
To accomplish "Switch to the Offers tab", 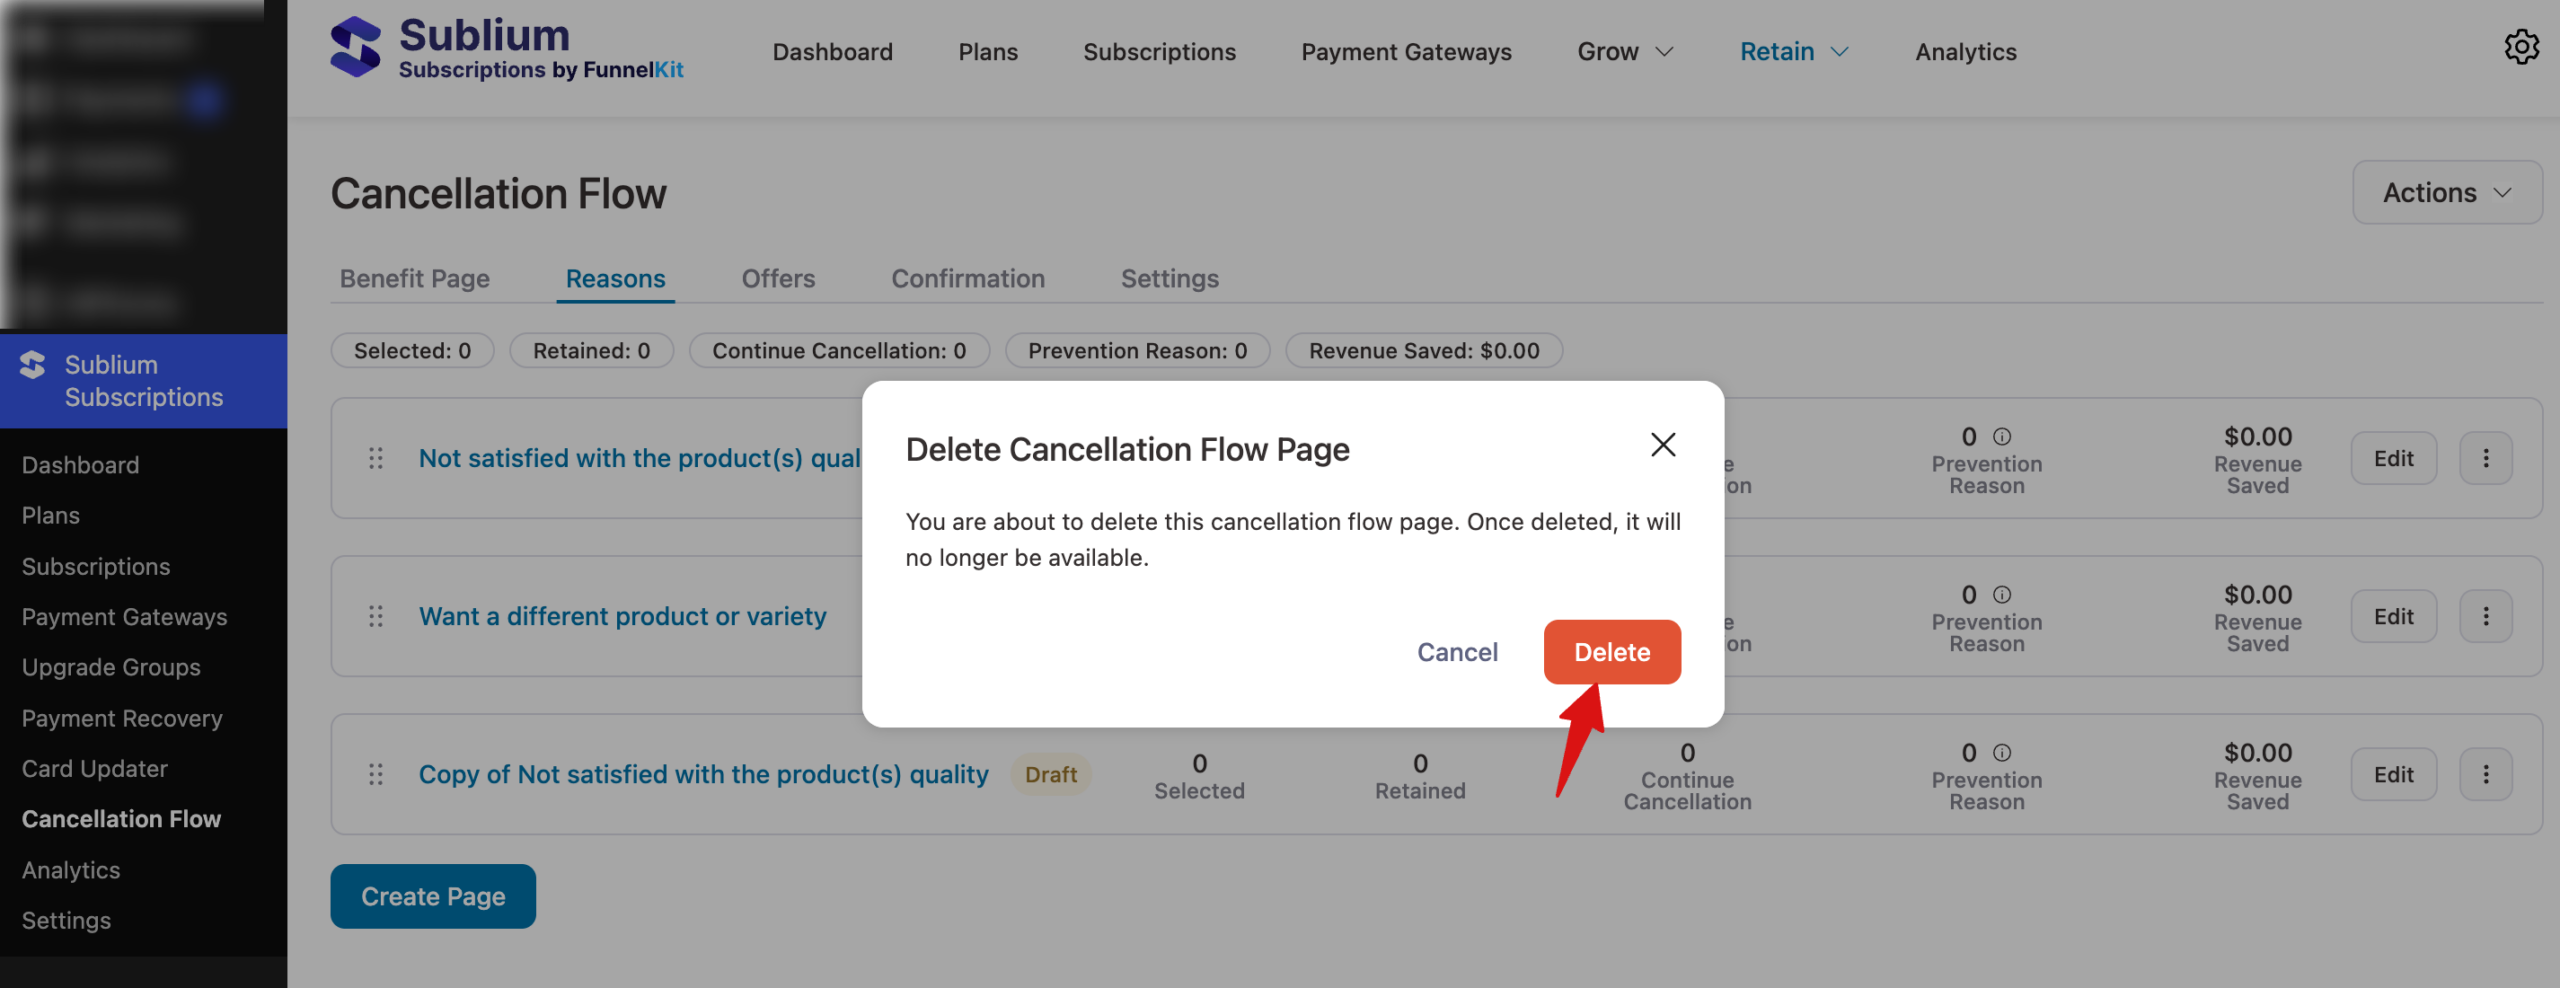I will pyautogui.click(x=778, y=279).
